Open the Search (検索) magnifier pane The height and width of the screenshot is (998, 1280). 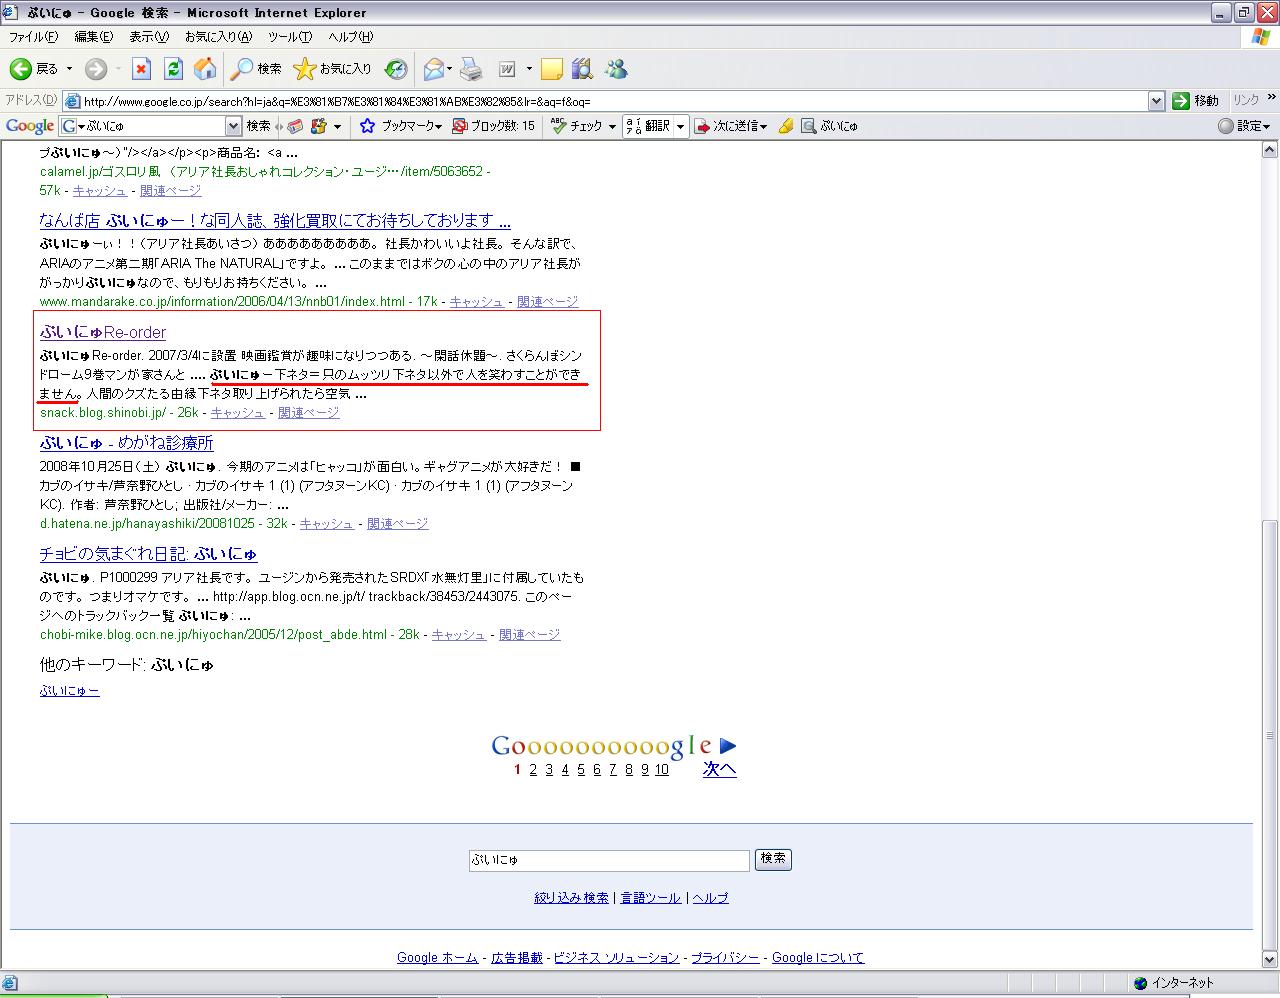click(x=256, y=69)
